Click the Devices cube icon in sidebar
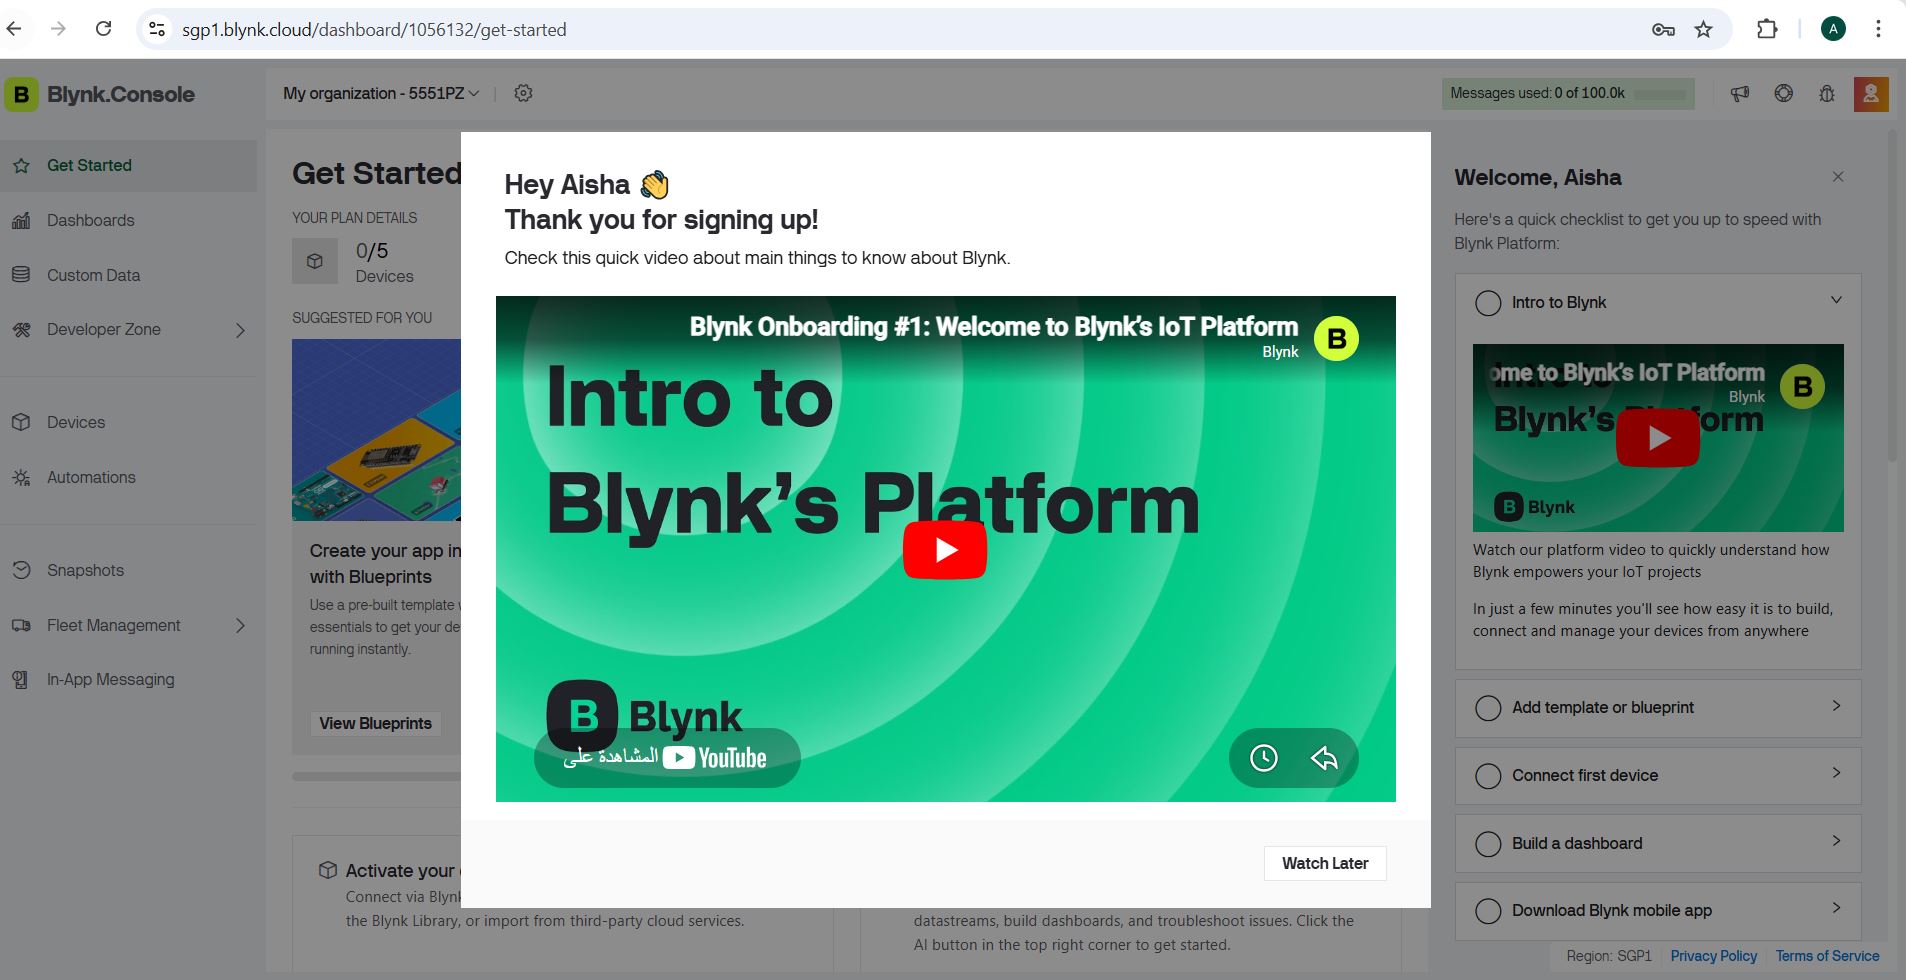1906x980 pixels. (21, 422)
